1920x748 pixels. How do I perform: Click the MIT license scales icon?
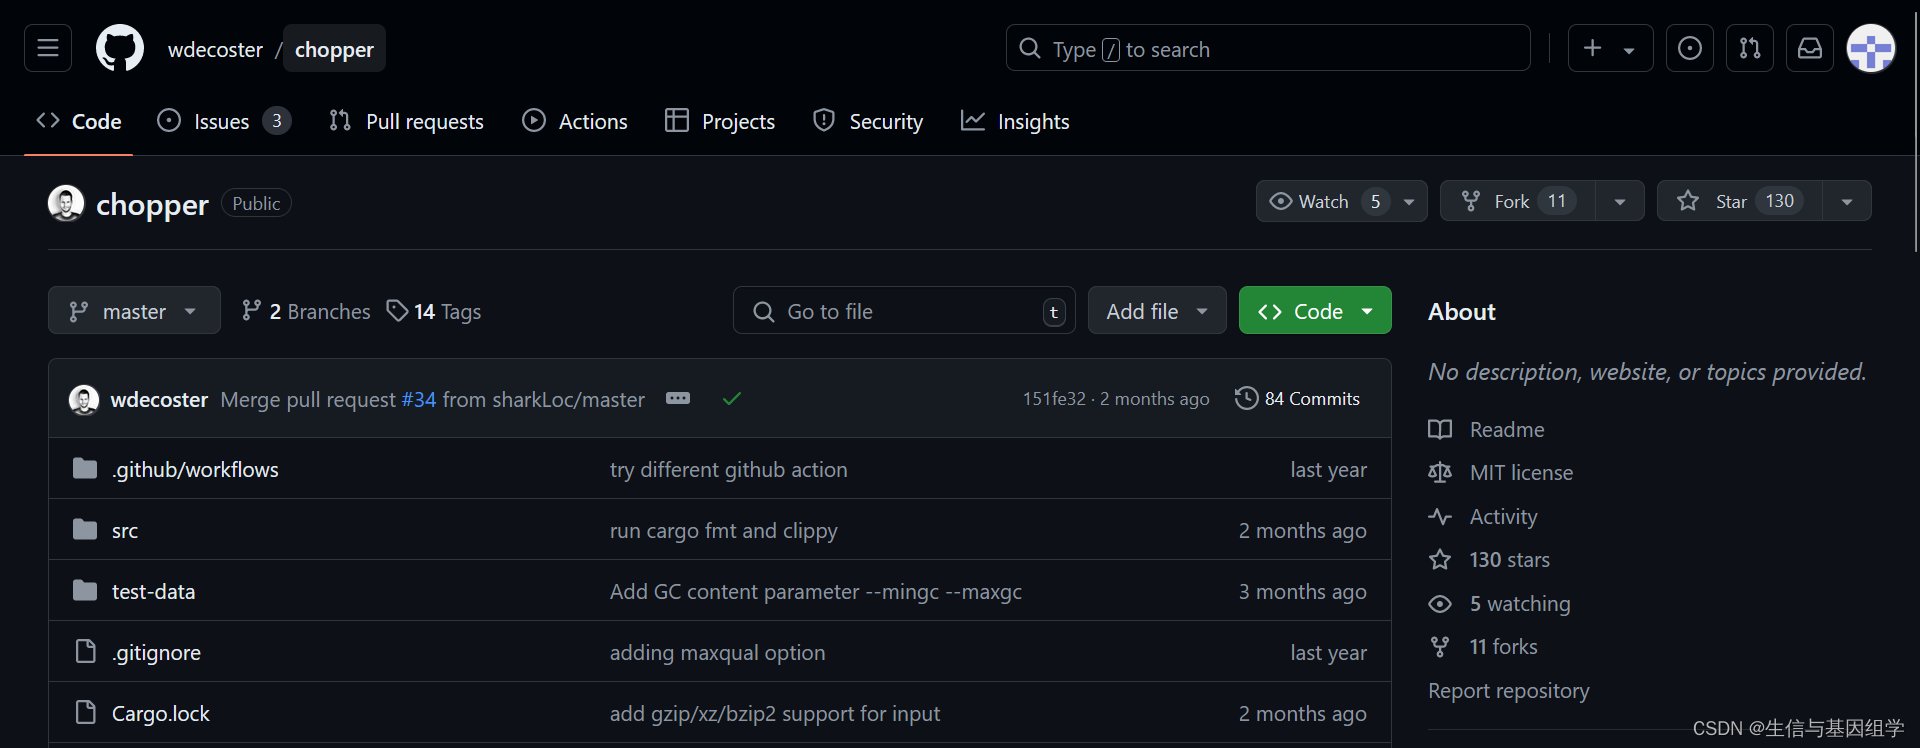tap(1440, 473)
